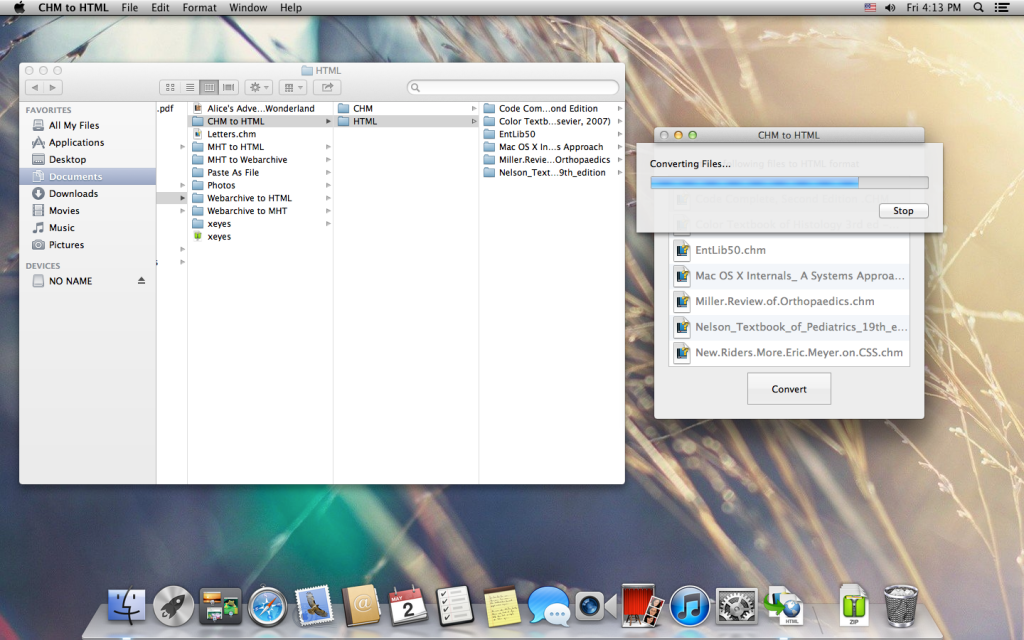Eject the NO NAME device
The width and height of the screenshot is (1024, 640).
141,281
